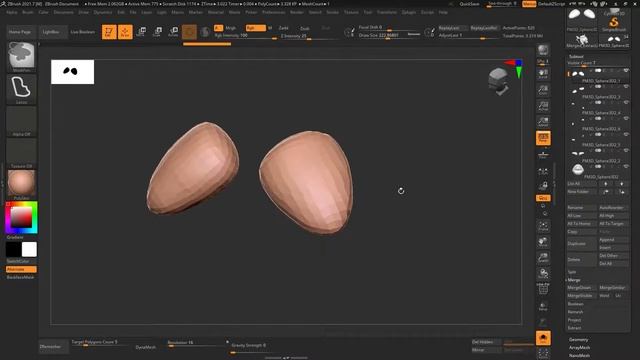Toggle the BackfaceMask option
The height and width of the screenshot is (360, 640).
21,277
